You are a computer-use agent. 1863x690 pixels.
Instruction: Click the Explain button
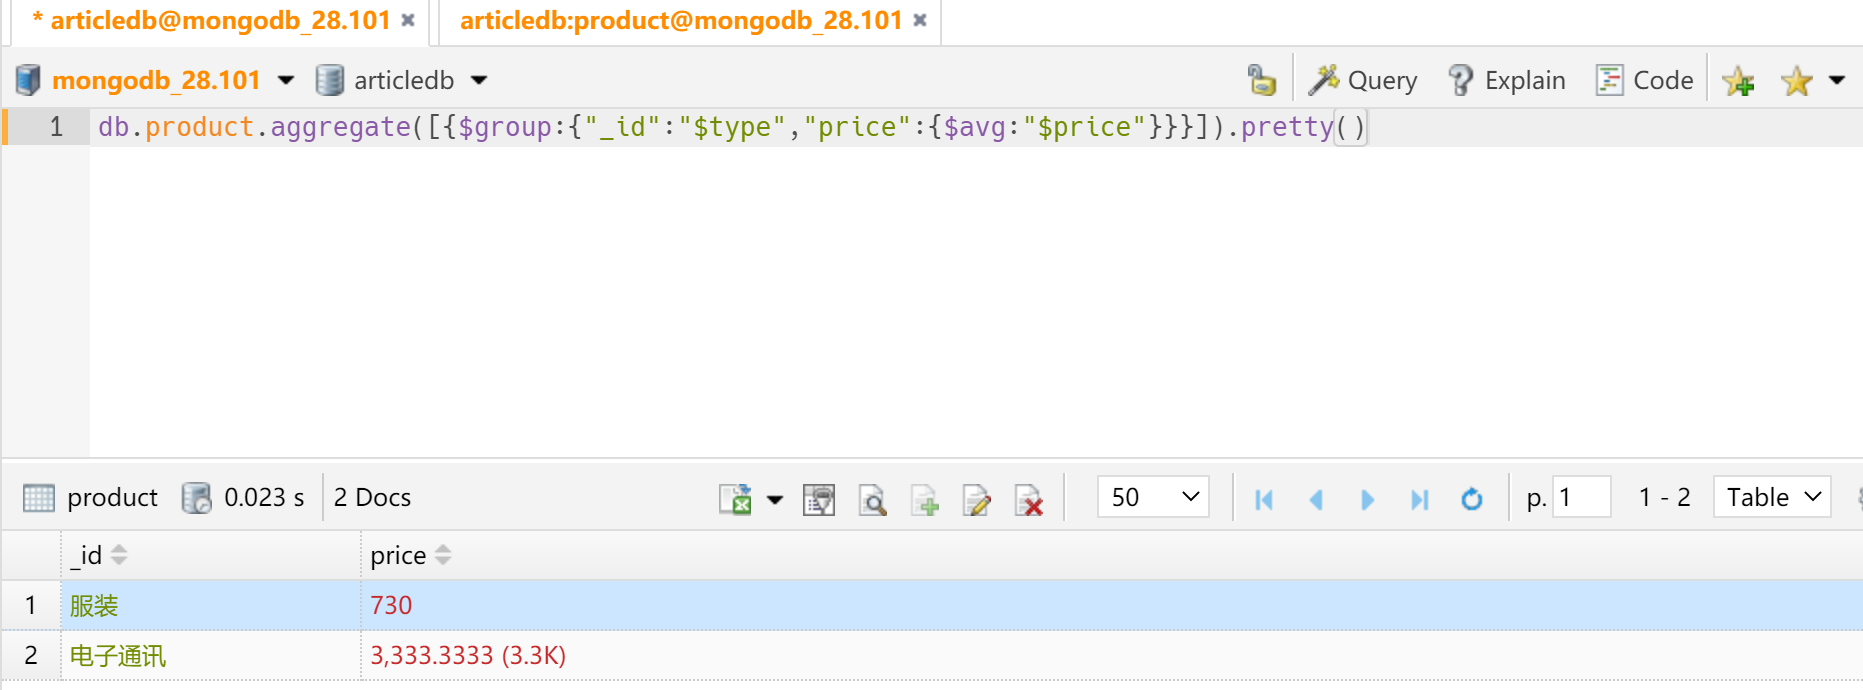coord(1506,80)
